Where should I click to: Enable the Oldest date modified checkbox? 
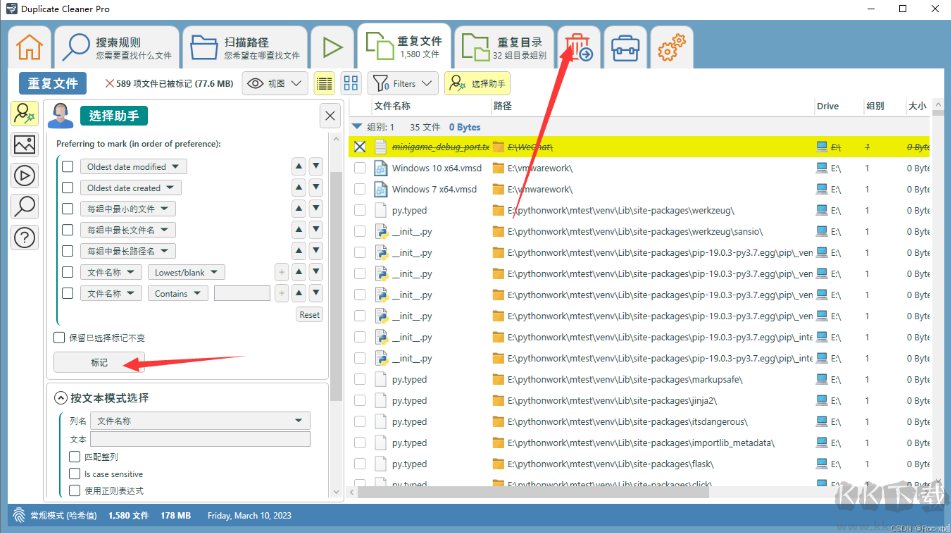tap(67, 166)
